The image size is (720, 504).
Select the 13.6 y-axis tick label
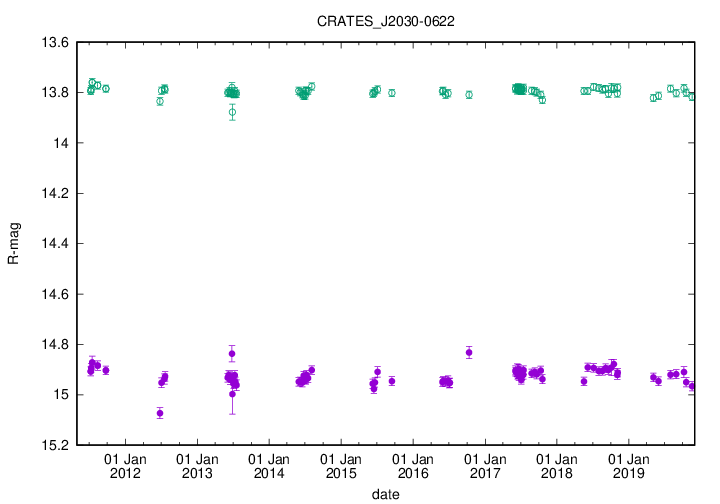pyautogui.click(x=56, y=43)
